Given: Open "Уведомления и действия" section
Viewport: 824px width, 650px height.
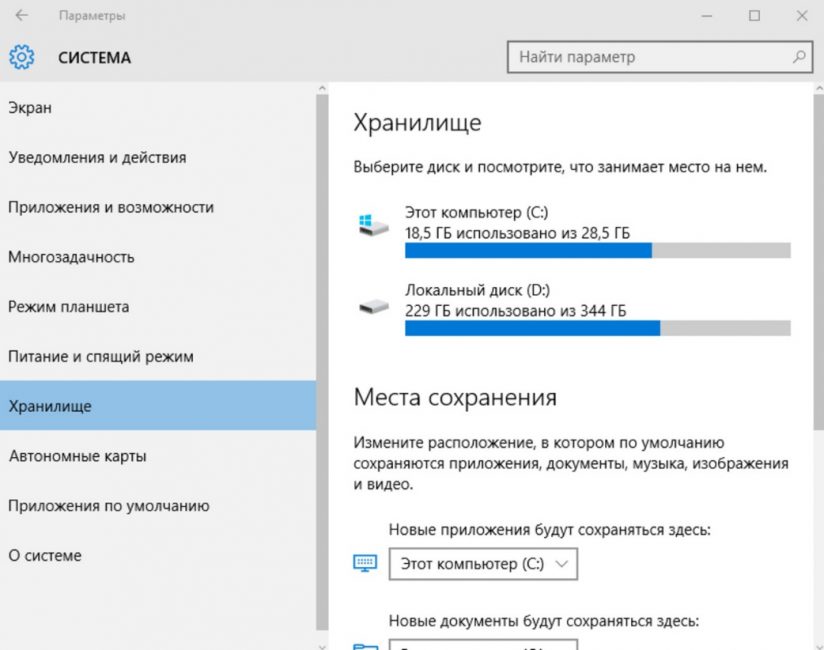Looking at the screenshot, I should coord(158,157).
